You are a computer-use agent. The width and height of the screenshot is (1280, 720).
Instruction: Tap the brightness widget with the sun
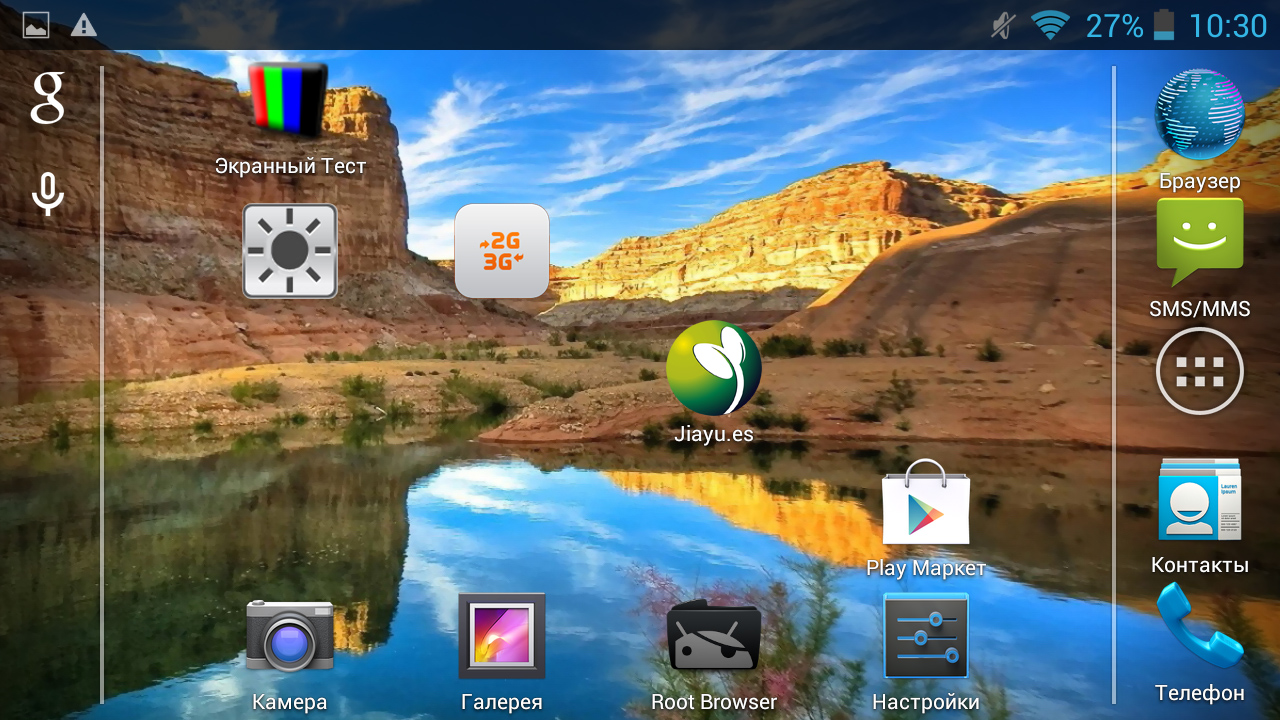click(x=290, y=251)
